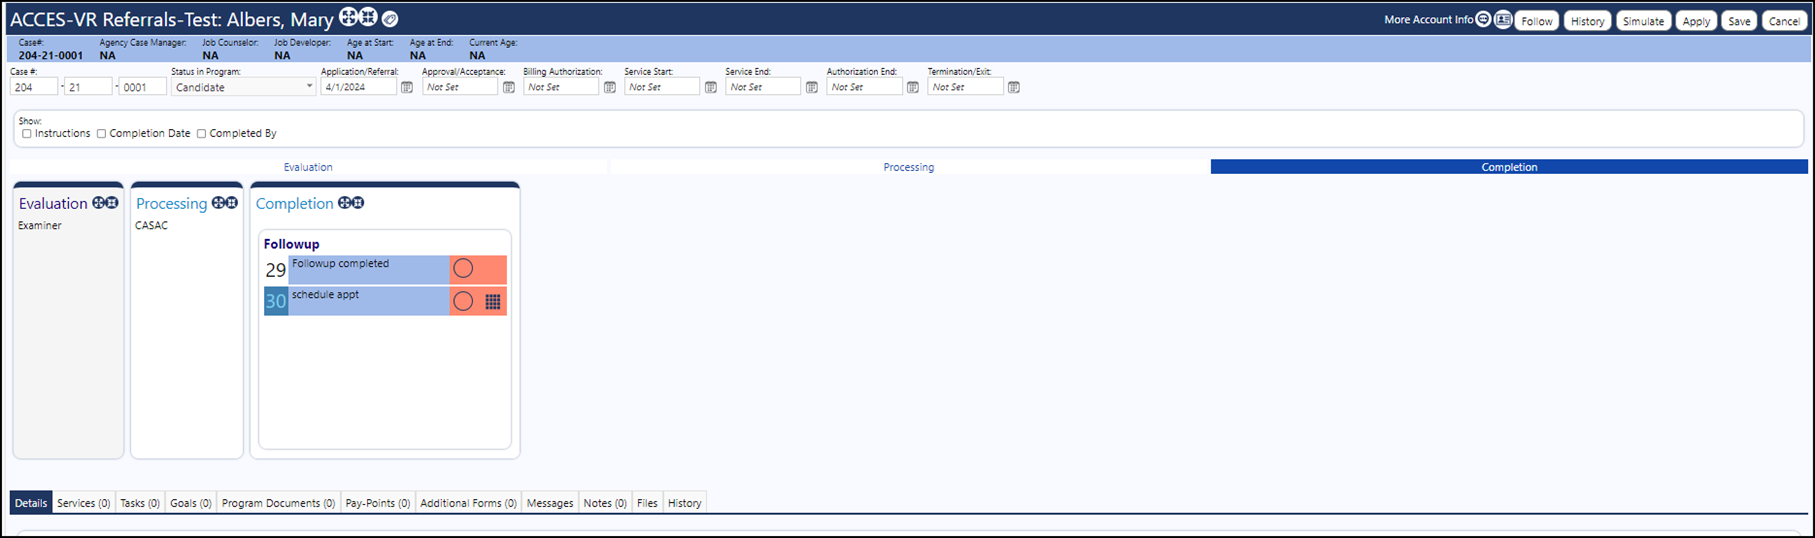This screenshot has height=538, width=1815.
Task: Click the expand icon on Processing card
Action: pyautogui.click(x=218, y=203)
